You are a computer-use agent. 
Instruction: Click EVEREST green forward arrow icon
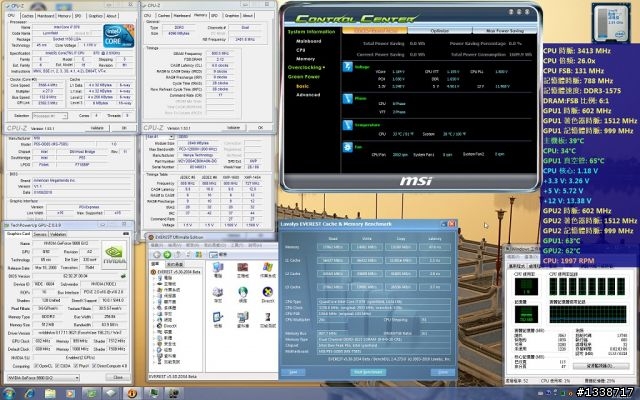pyautogui.click(x=167, y=254)
